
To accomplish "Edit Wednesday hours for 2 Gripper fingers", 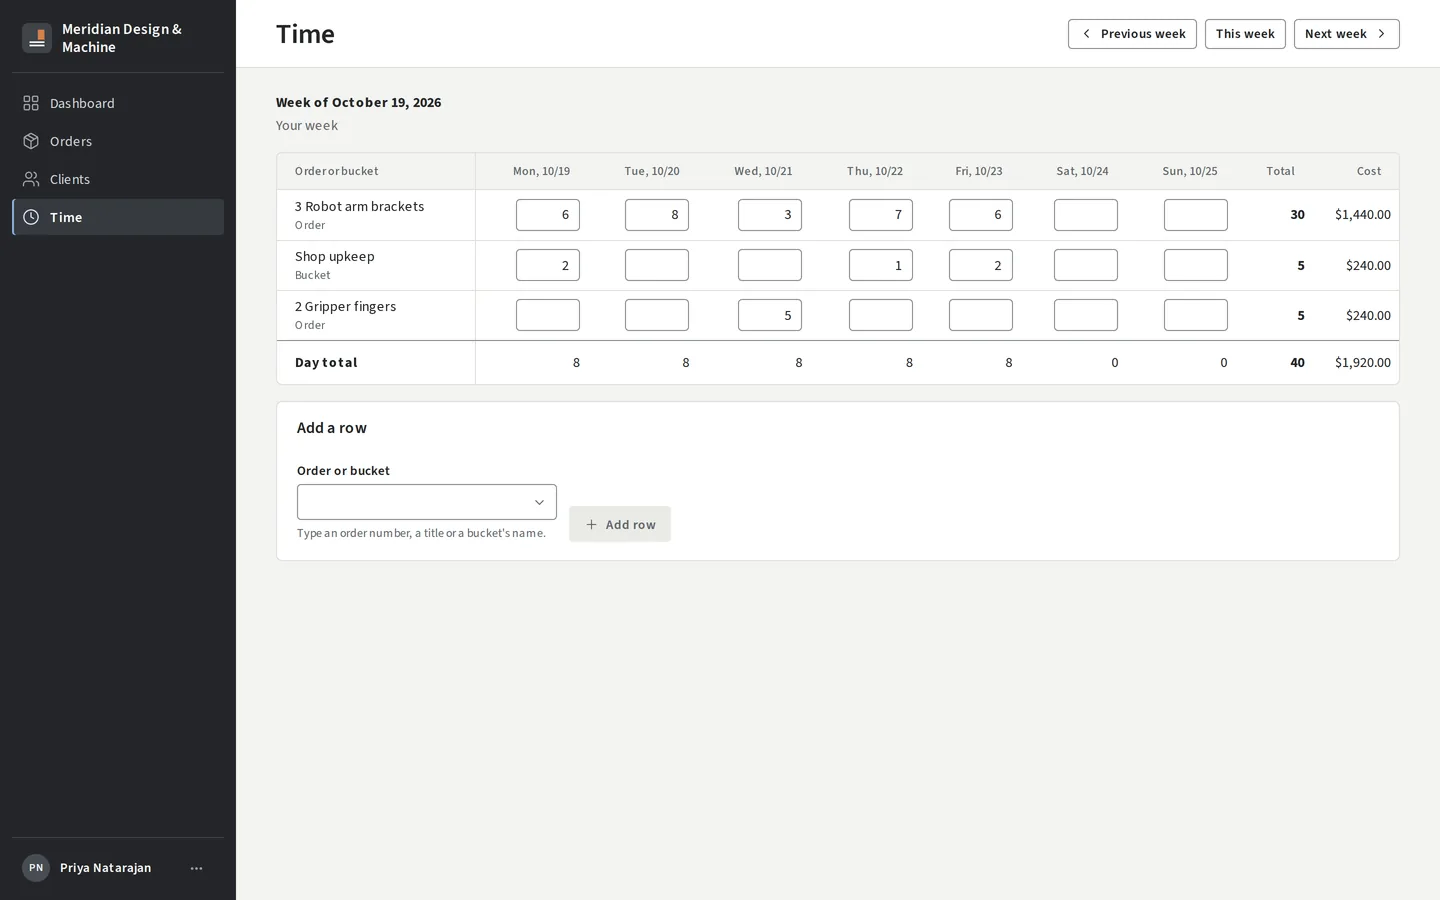I will click(770, 315).
